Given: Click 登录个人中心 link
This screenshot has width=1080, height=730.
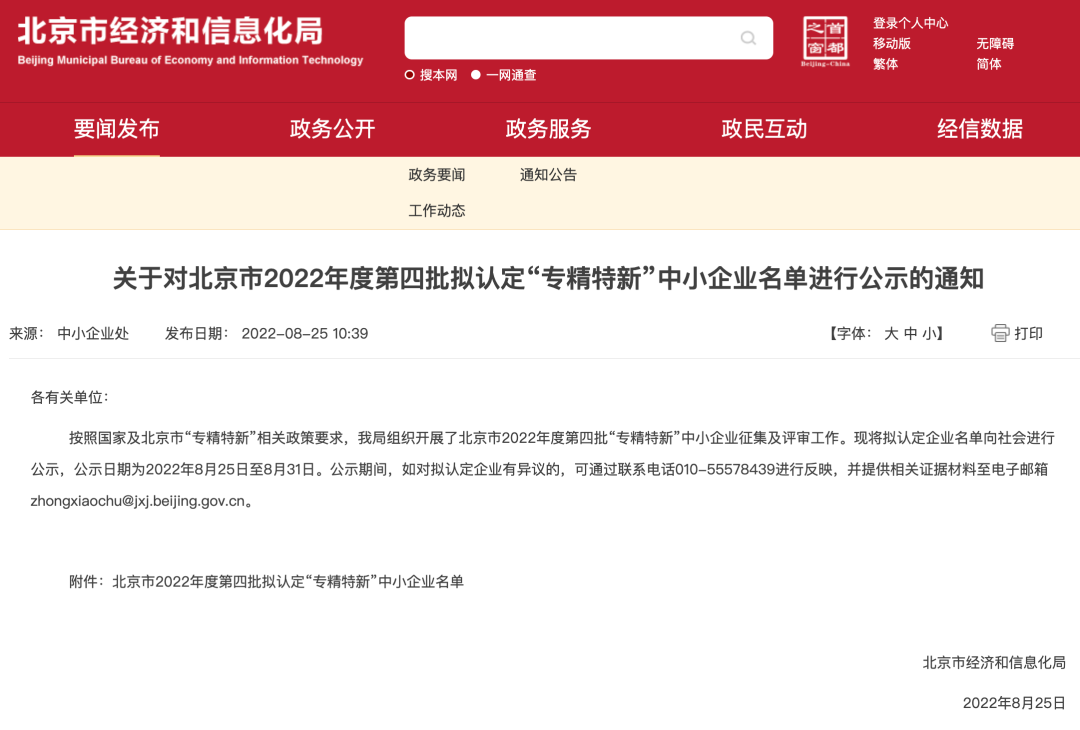Looking at the screenshot, I should 911,23.
